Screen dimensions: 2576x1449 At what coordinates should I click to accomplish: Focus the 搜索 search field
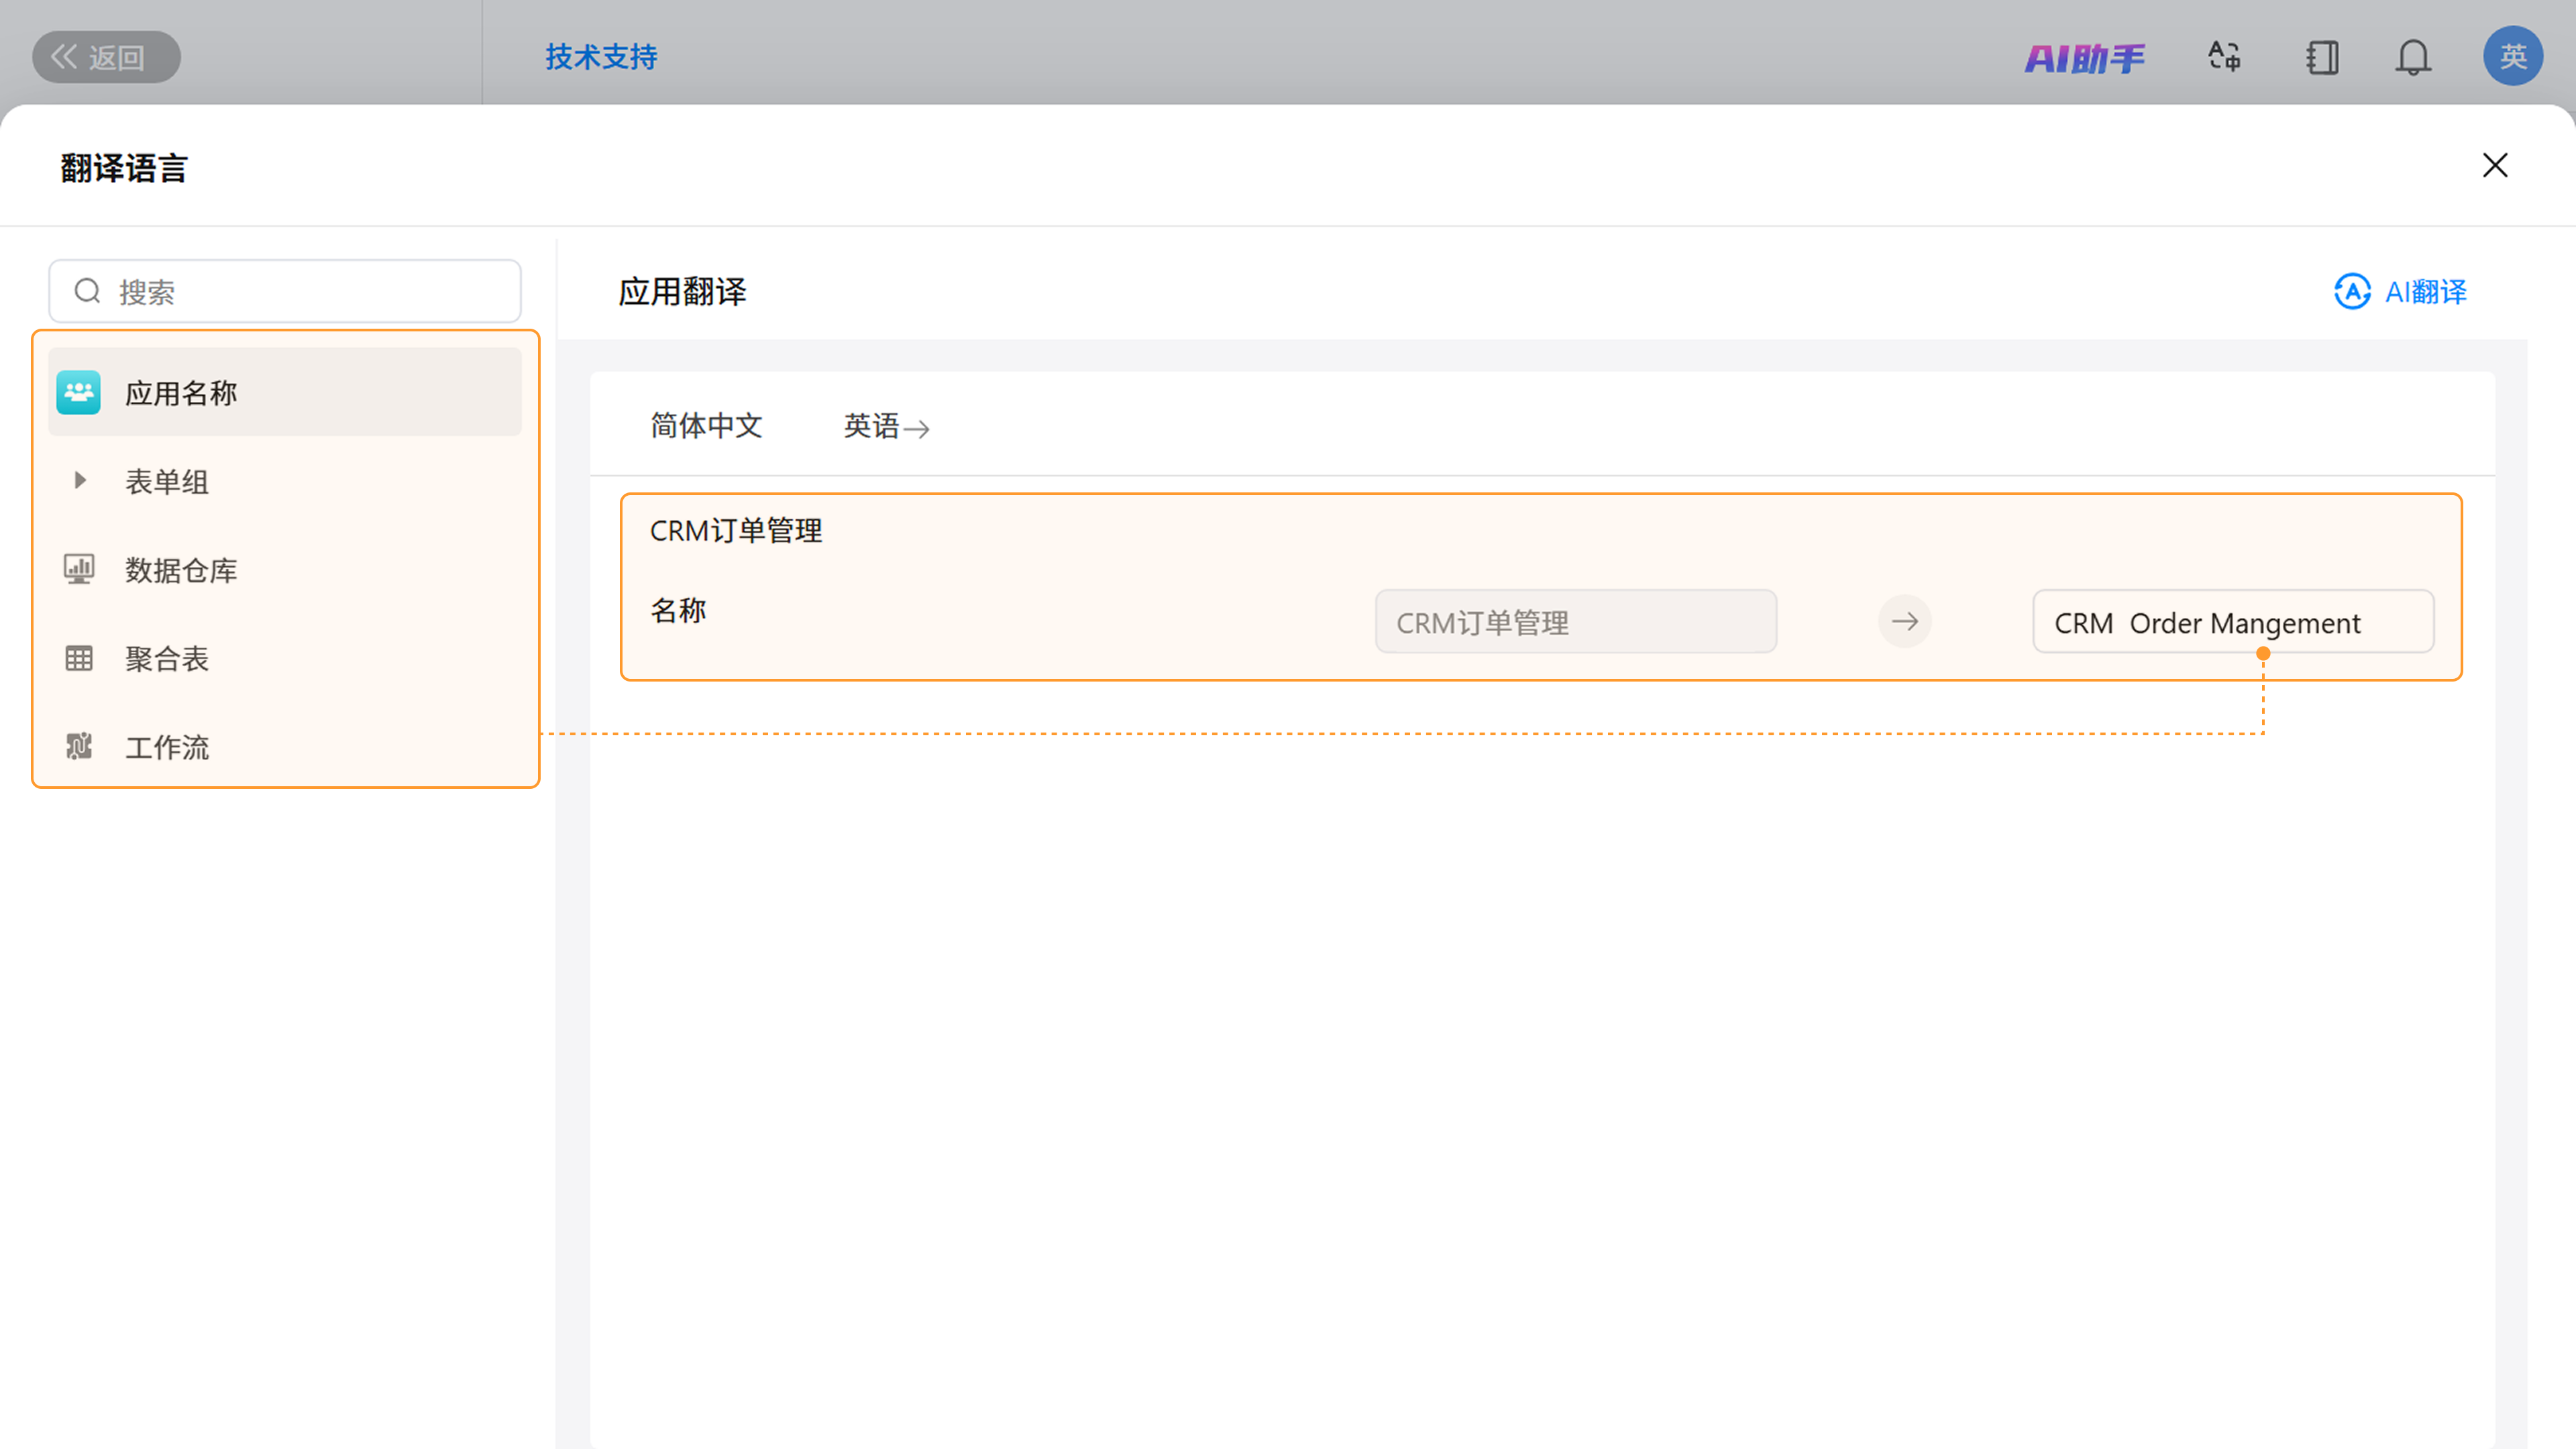point(285,291)
